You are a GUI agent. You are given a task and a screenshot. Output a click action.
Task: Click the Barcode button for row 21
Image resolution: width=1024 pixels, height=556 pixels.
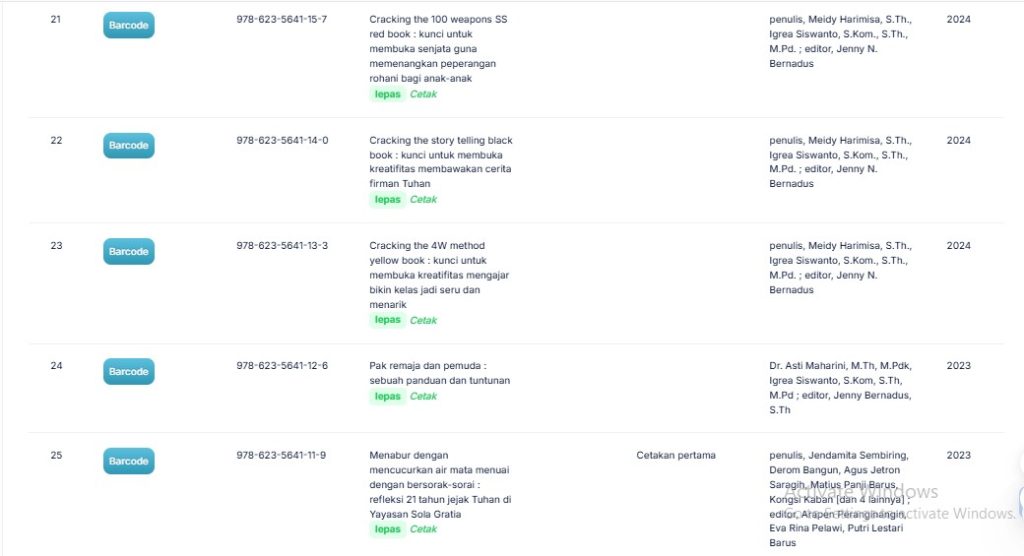(x=128, y=25)
